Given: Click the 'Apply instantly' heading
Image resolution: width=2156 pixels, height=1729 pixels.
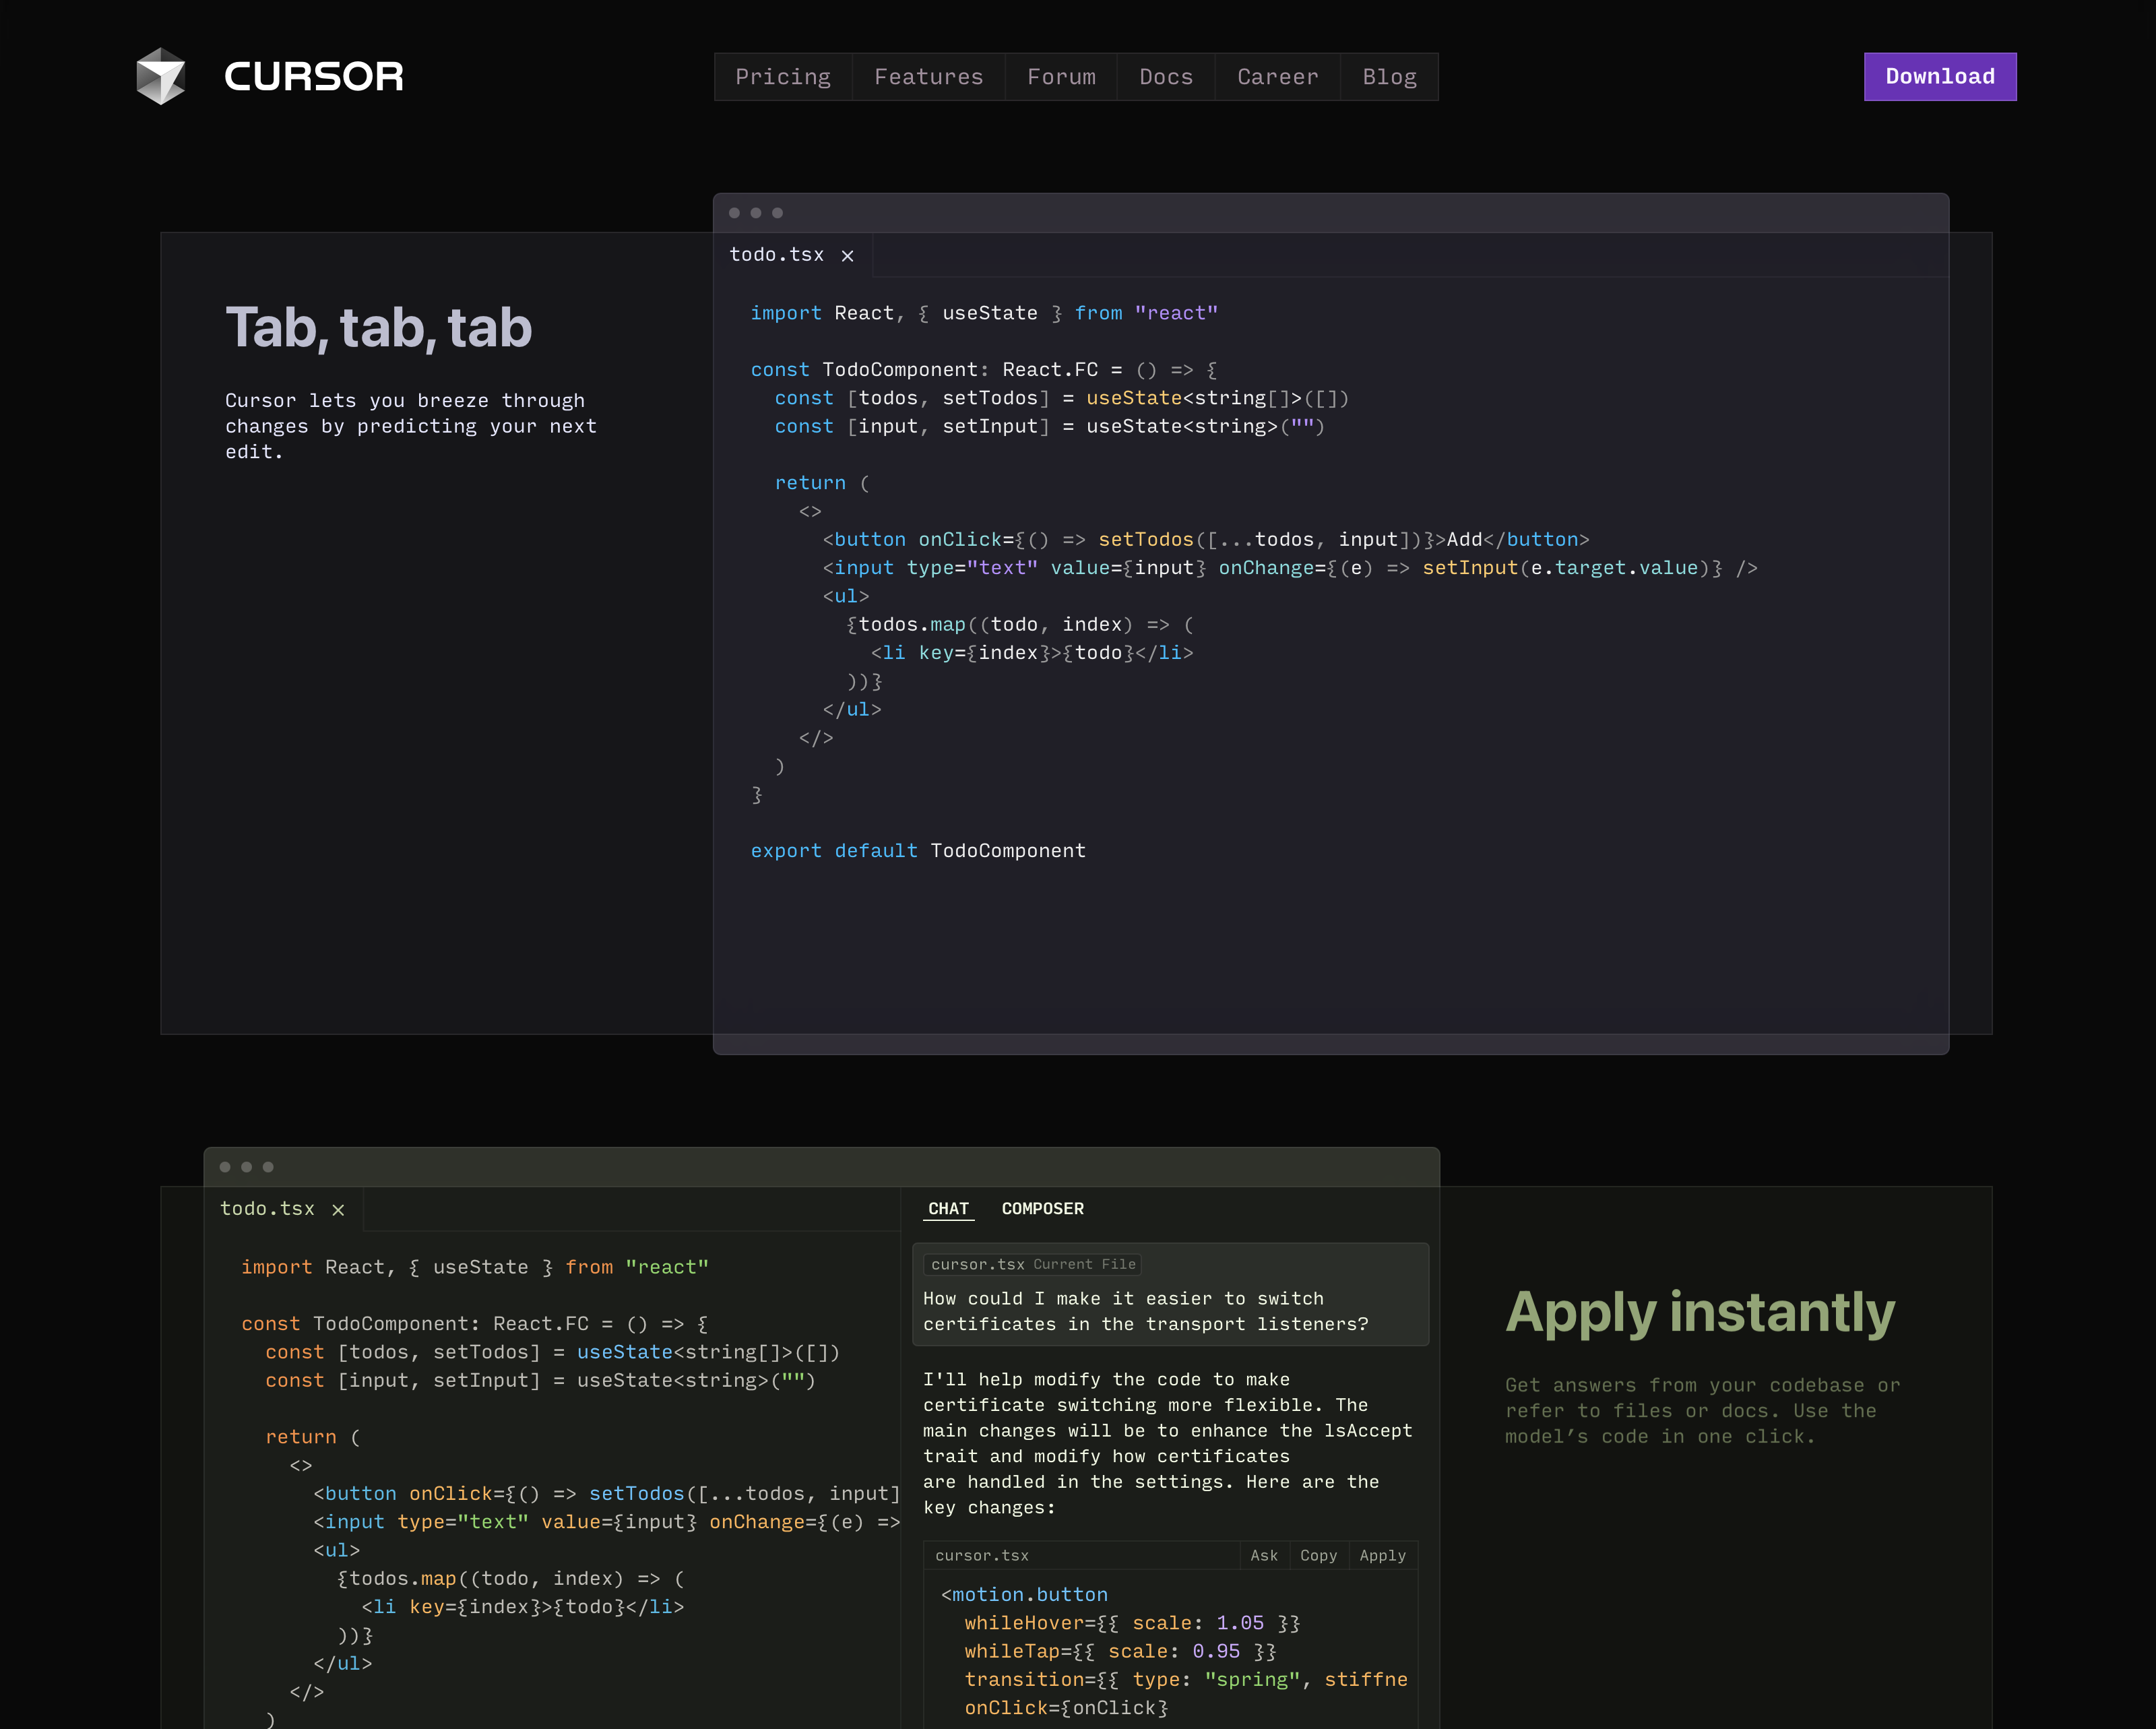Looking at the screenshot, I should (1700, 1312).
